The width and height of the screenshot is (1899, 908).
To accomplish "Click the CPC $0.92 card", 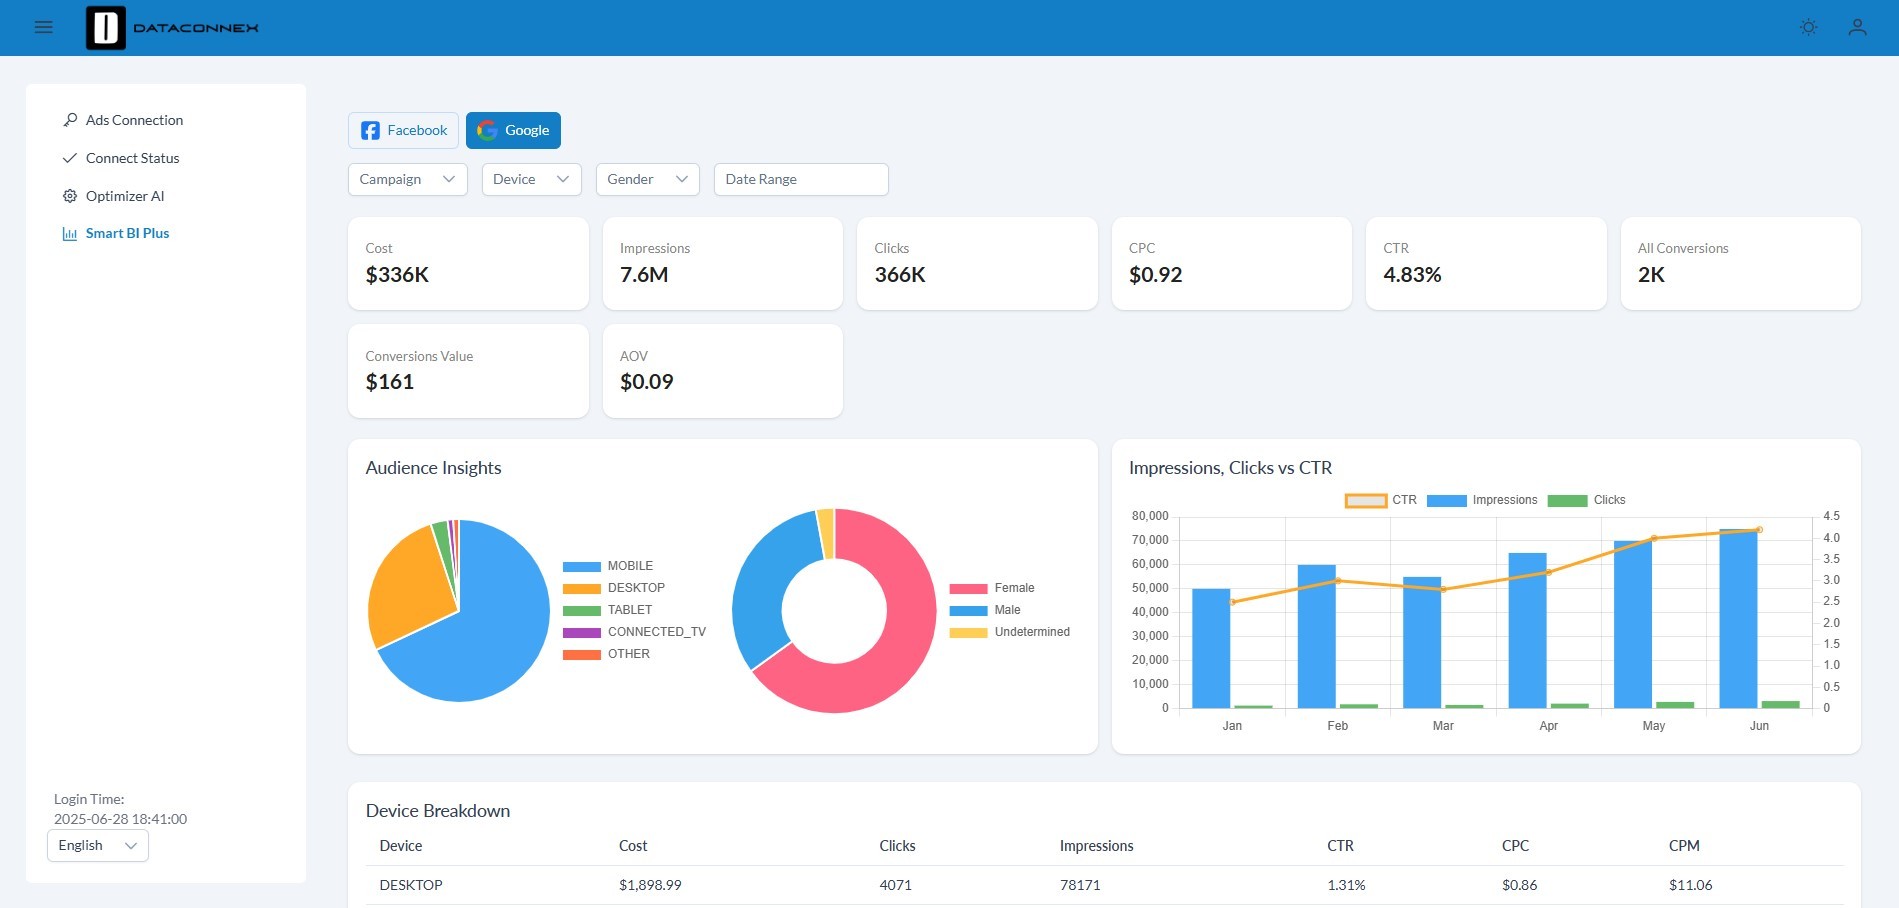I will [1231, 263].
